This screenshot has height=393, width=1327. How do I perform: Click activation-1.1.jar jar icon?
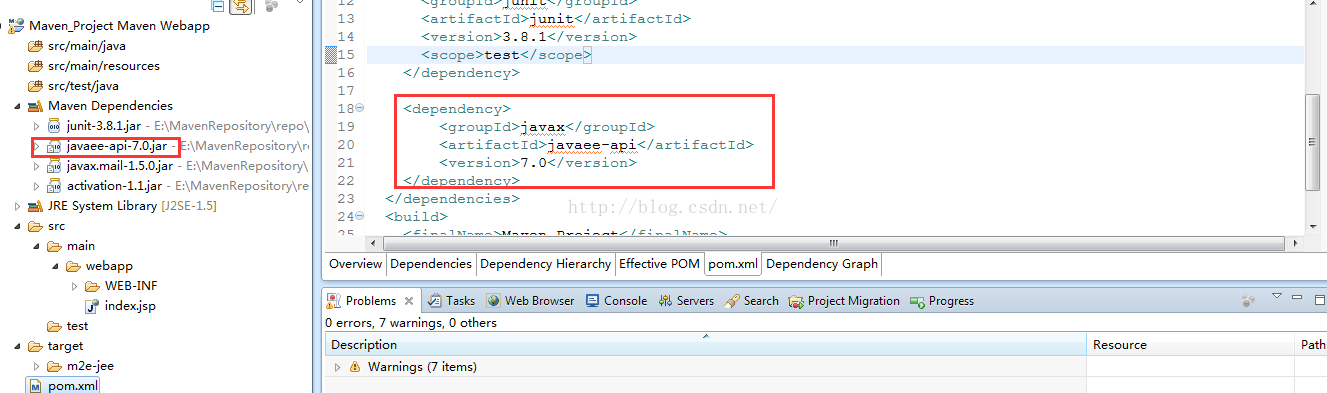[55, 186]
